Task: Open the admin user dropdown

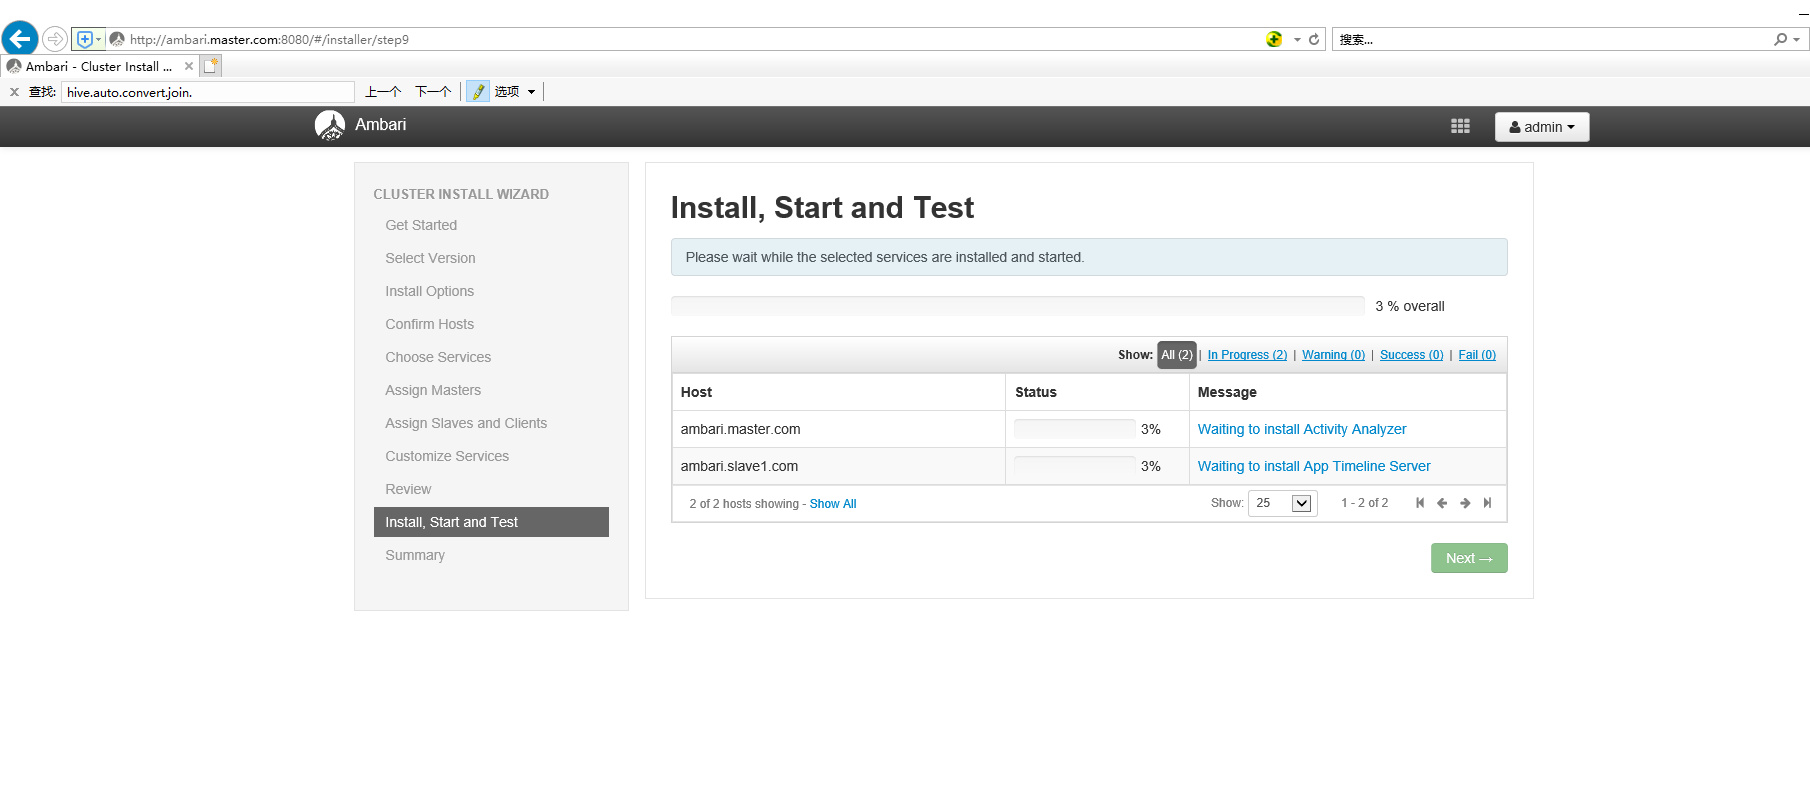Action: tap(1542, 127)
